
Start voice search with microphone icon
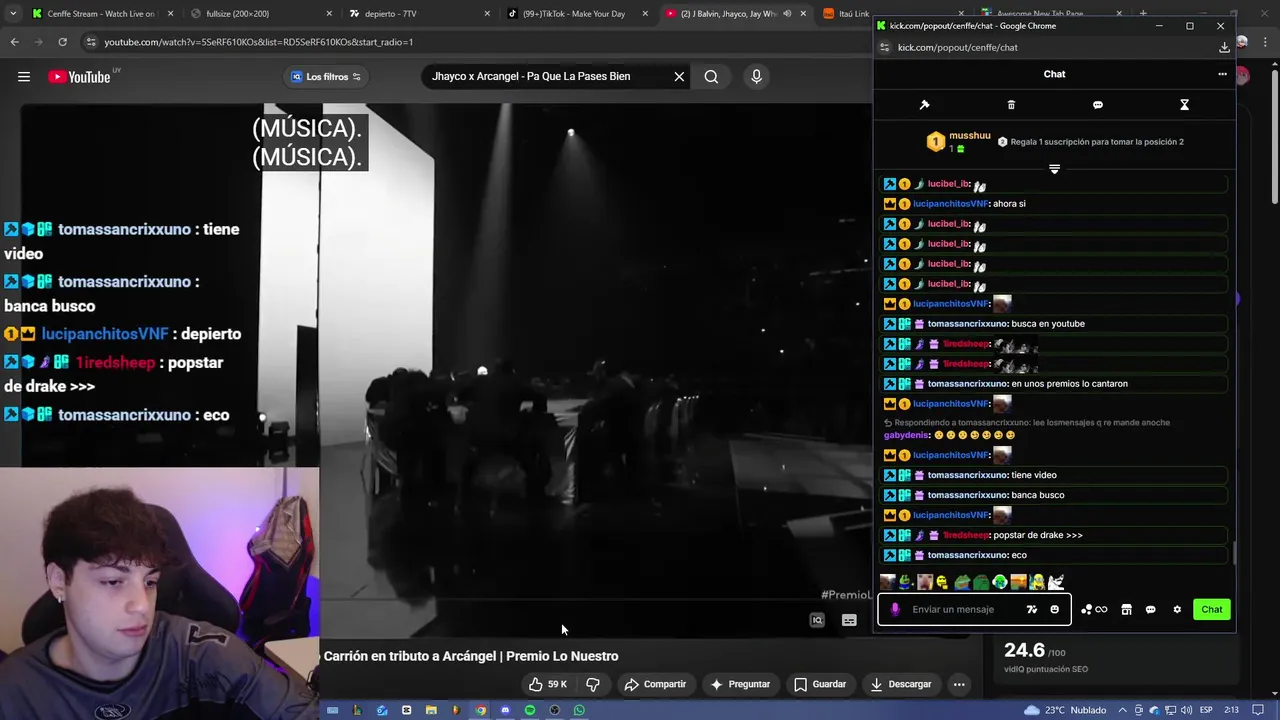point(756,77)
